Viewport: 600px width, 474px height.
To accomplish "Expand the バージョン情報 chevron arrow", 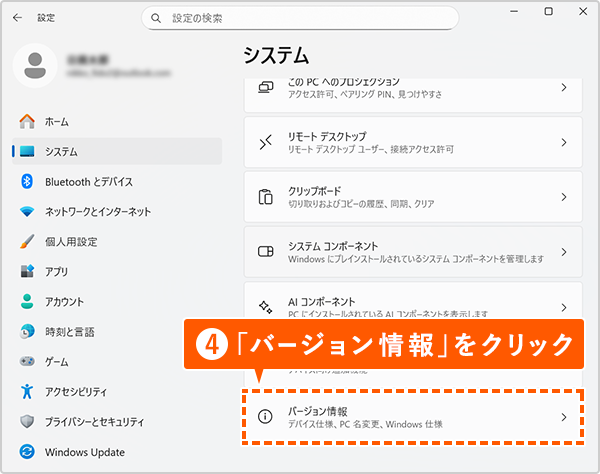I will [564, 417].
